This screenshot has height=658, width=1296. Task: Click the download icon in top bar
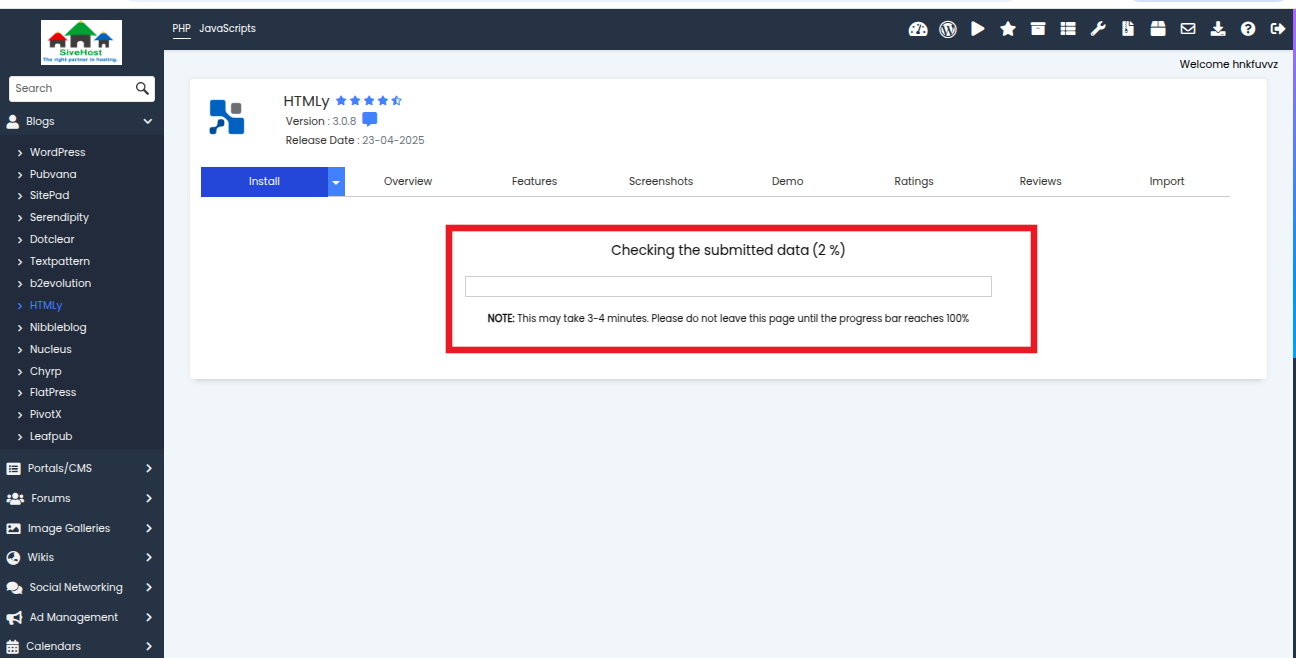pos(1218,29)
